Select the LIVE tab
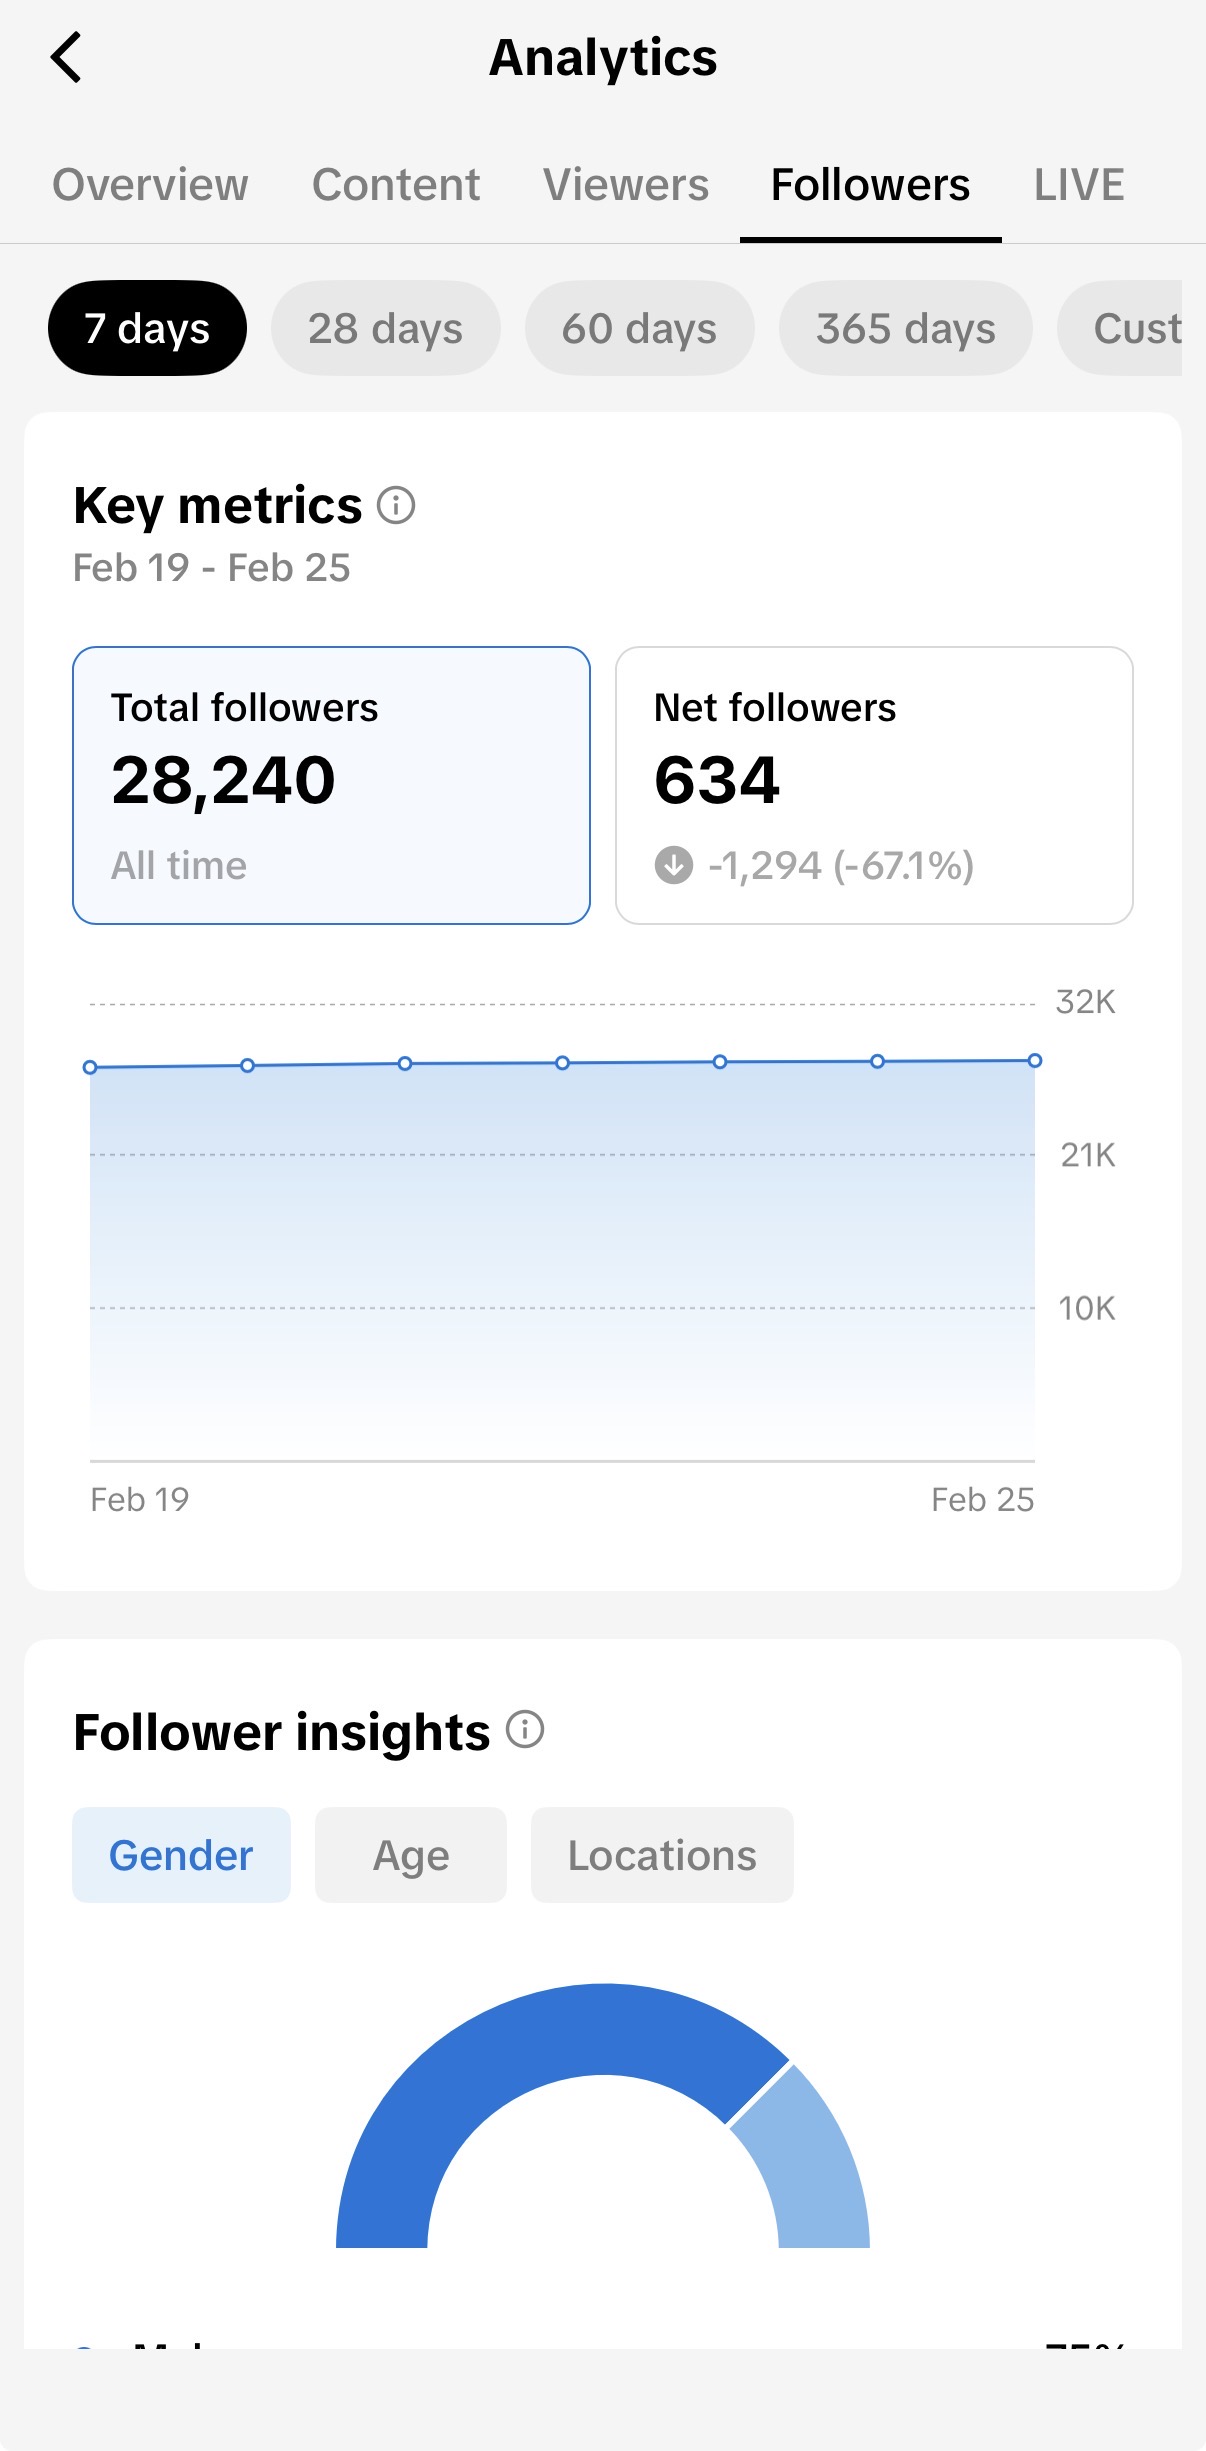 tap(1079, 185)
